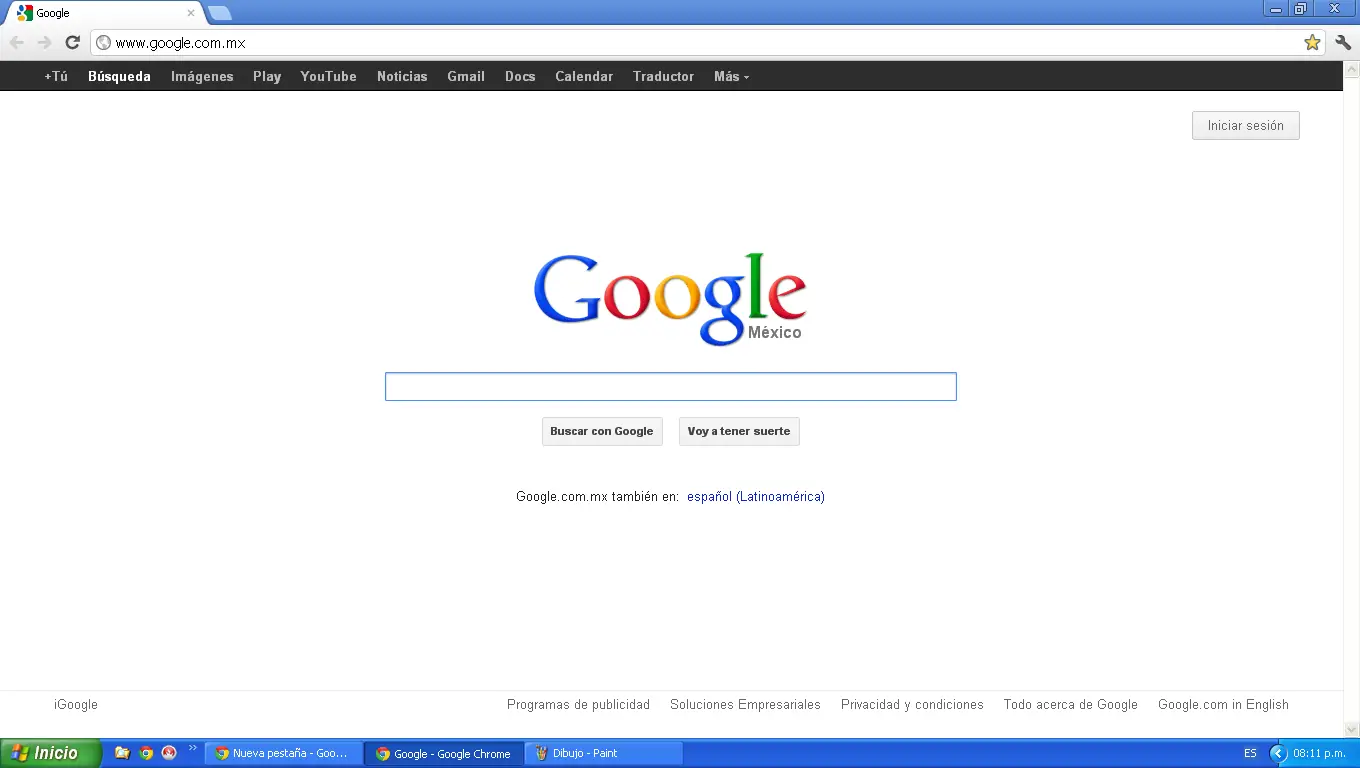Image resolution: width=1360 pixels, height=768 pixels.
Task: Click the Google México logo
Action: pos(670,299)
